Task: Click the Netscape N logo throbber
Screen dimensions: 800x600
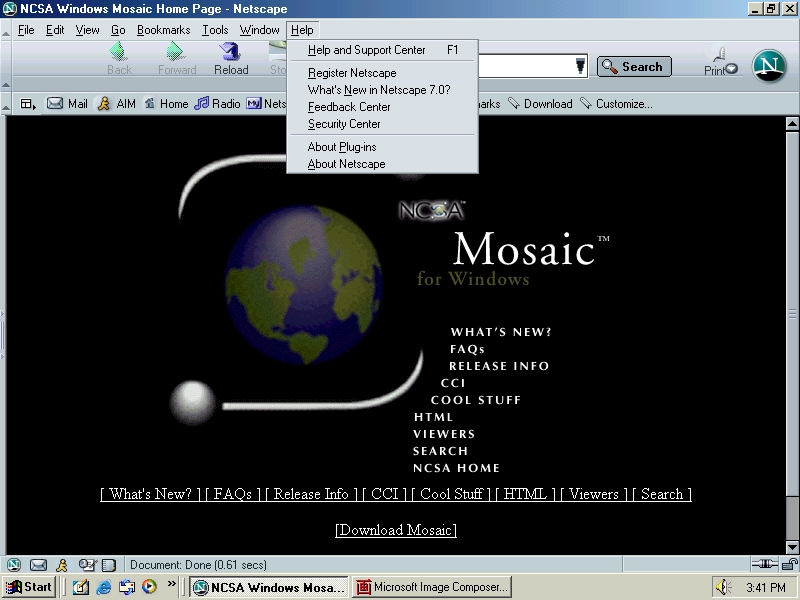Action: click(769, 66)
